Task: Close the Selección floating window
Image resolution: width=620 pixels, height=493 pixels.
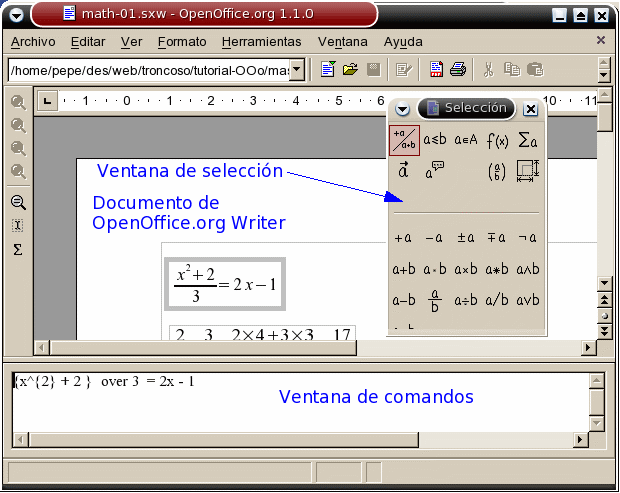Action: [531, 109]
